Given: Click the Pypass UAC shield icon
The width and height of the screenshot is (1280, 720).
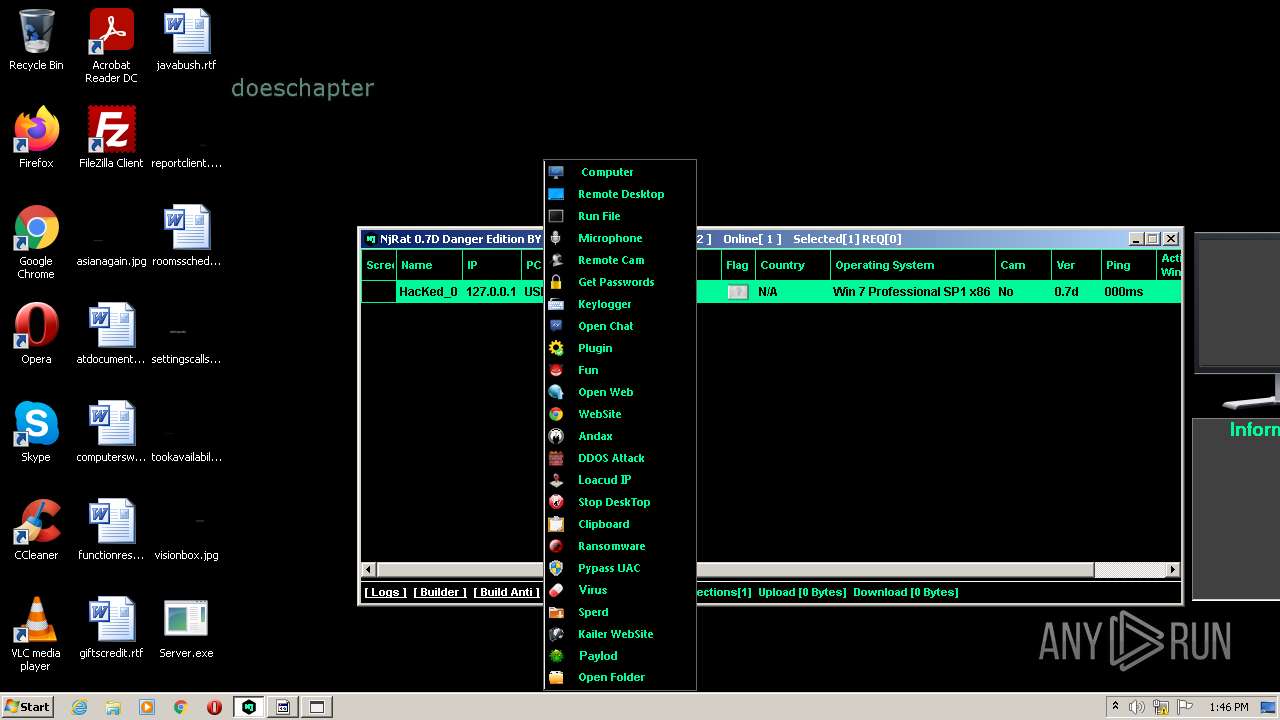Looking at the screenshot, I should click(x=556, y=568).
